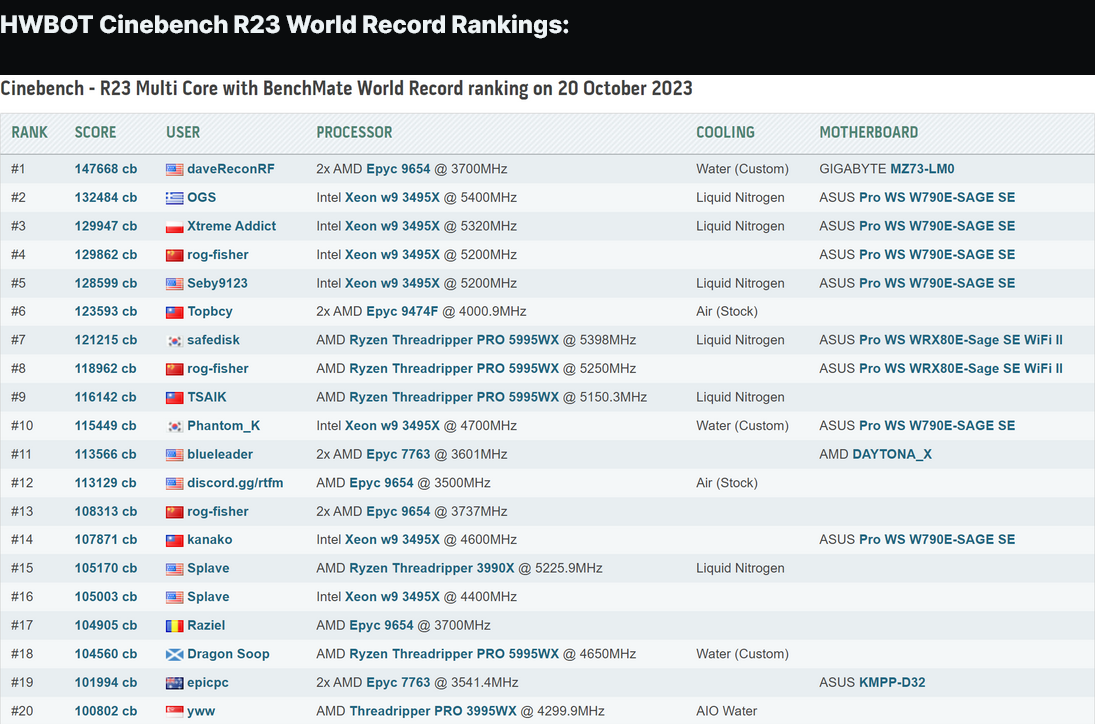This screenshot has width=1095, height=724.
Task: Click the COOLING column header
Action: pyautogui.click(x=725, y=133)
